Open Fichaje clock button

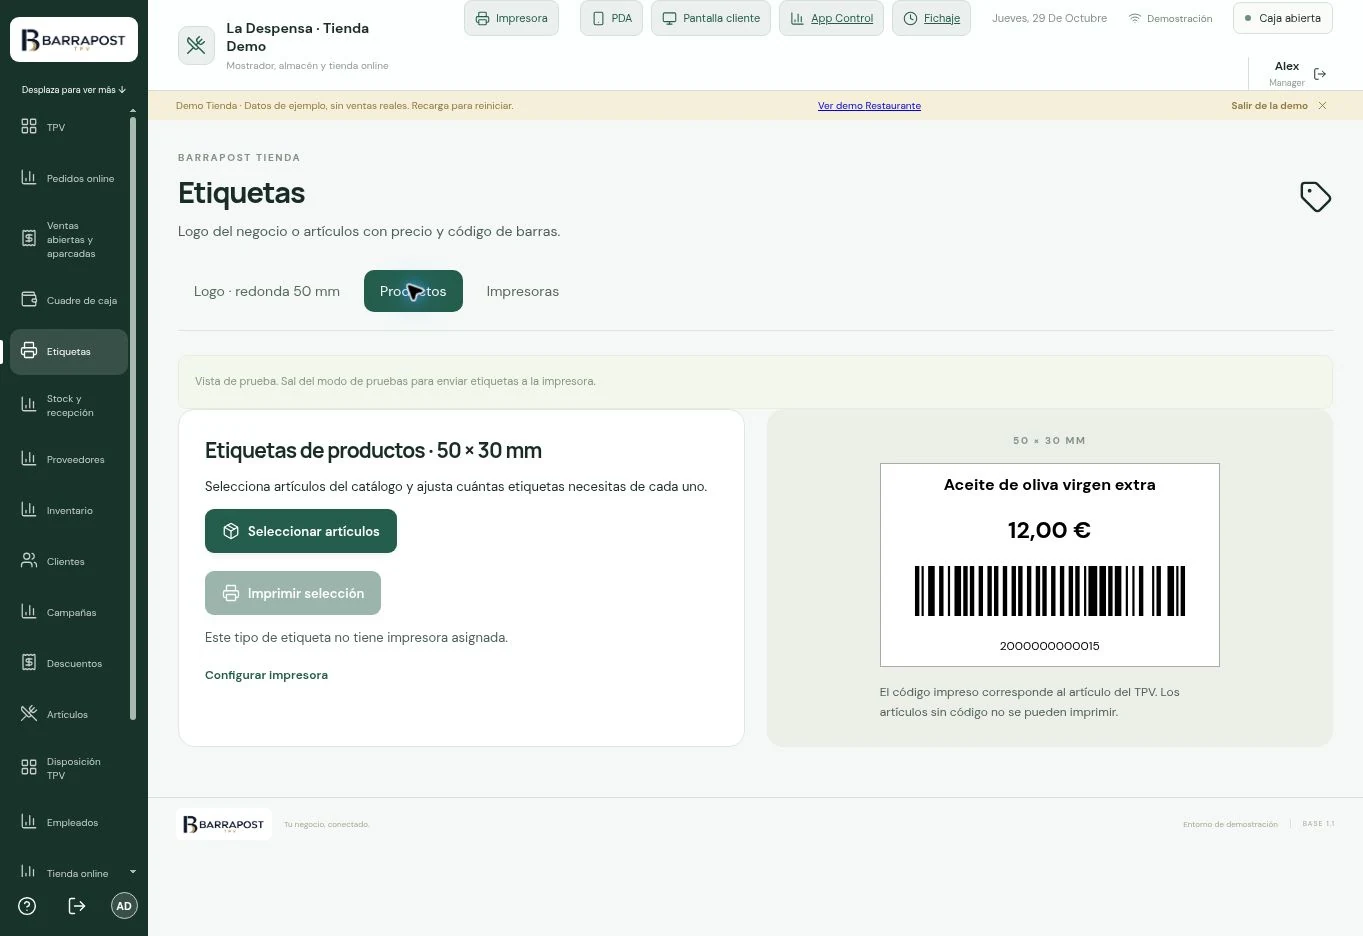[x=931, y=18]
